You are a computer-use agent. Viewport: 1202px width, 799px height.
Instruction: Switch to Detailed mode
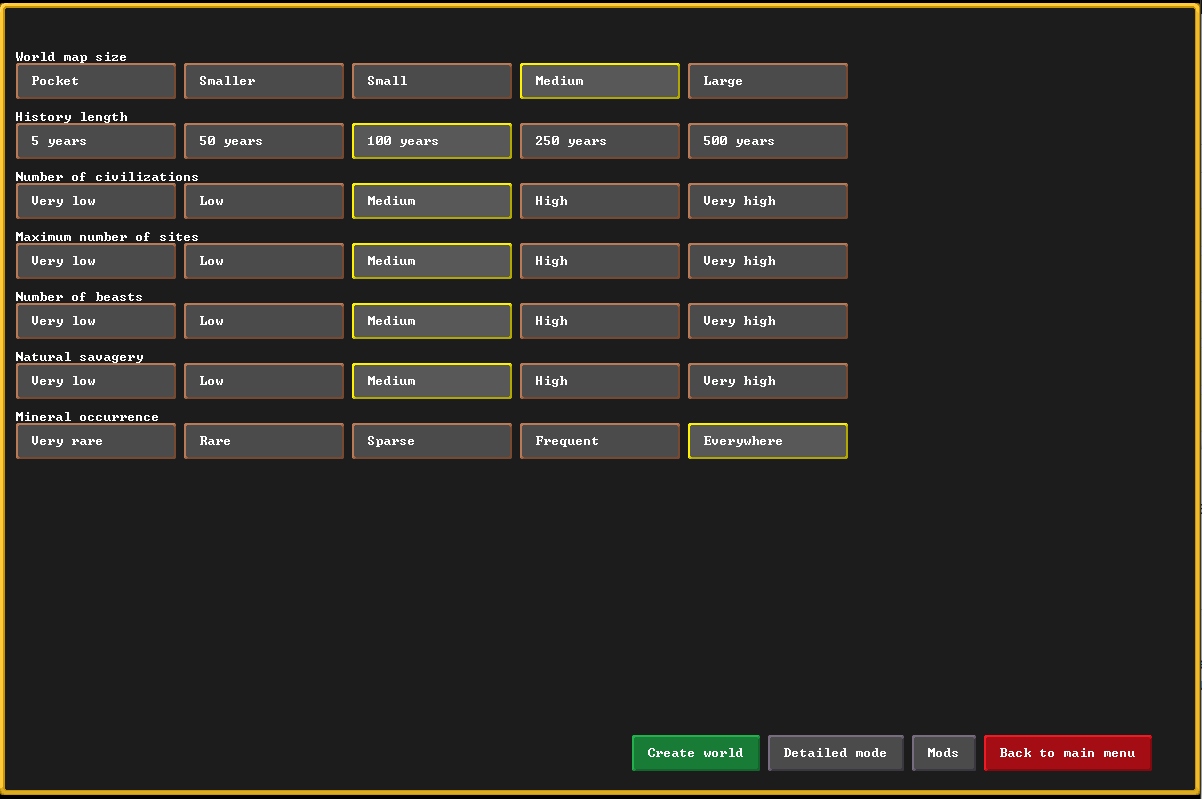tap(835, 753)
